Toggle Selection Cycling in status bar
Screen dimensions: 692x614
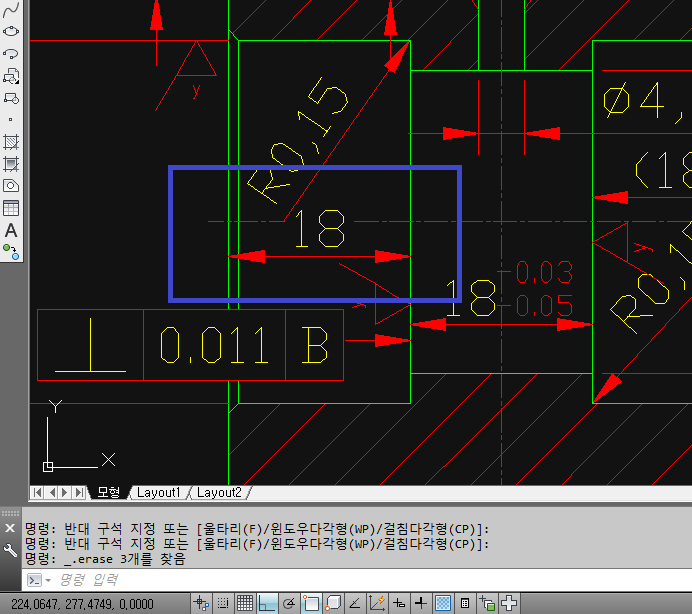(487, 603)
